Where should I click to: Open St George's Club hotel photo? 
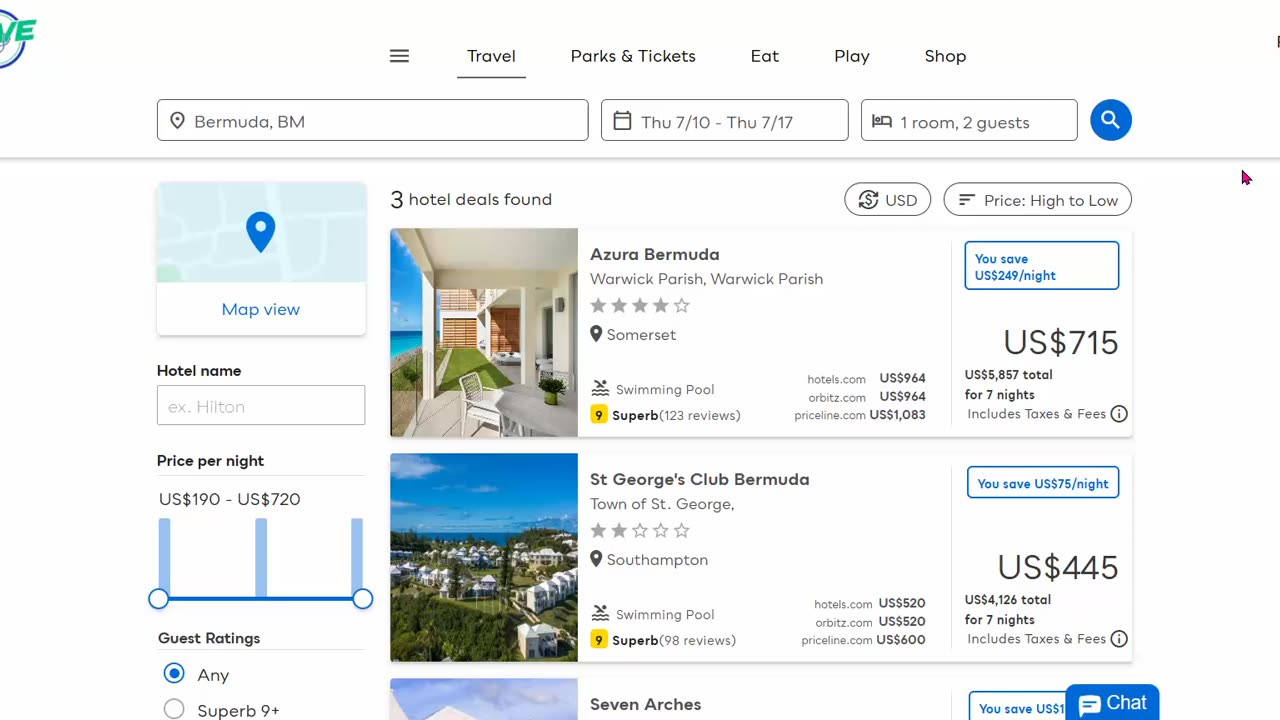(x=484, y=558)
